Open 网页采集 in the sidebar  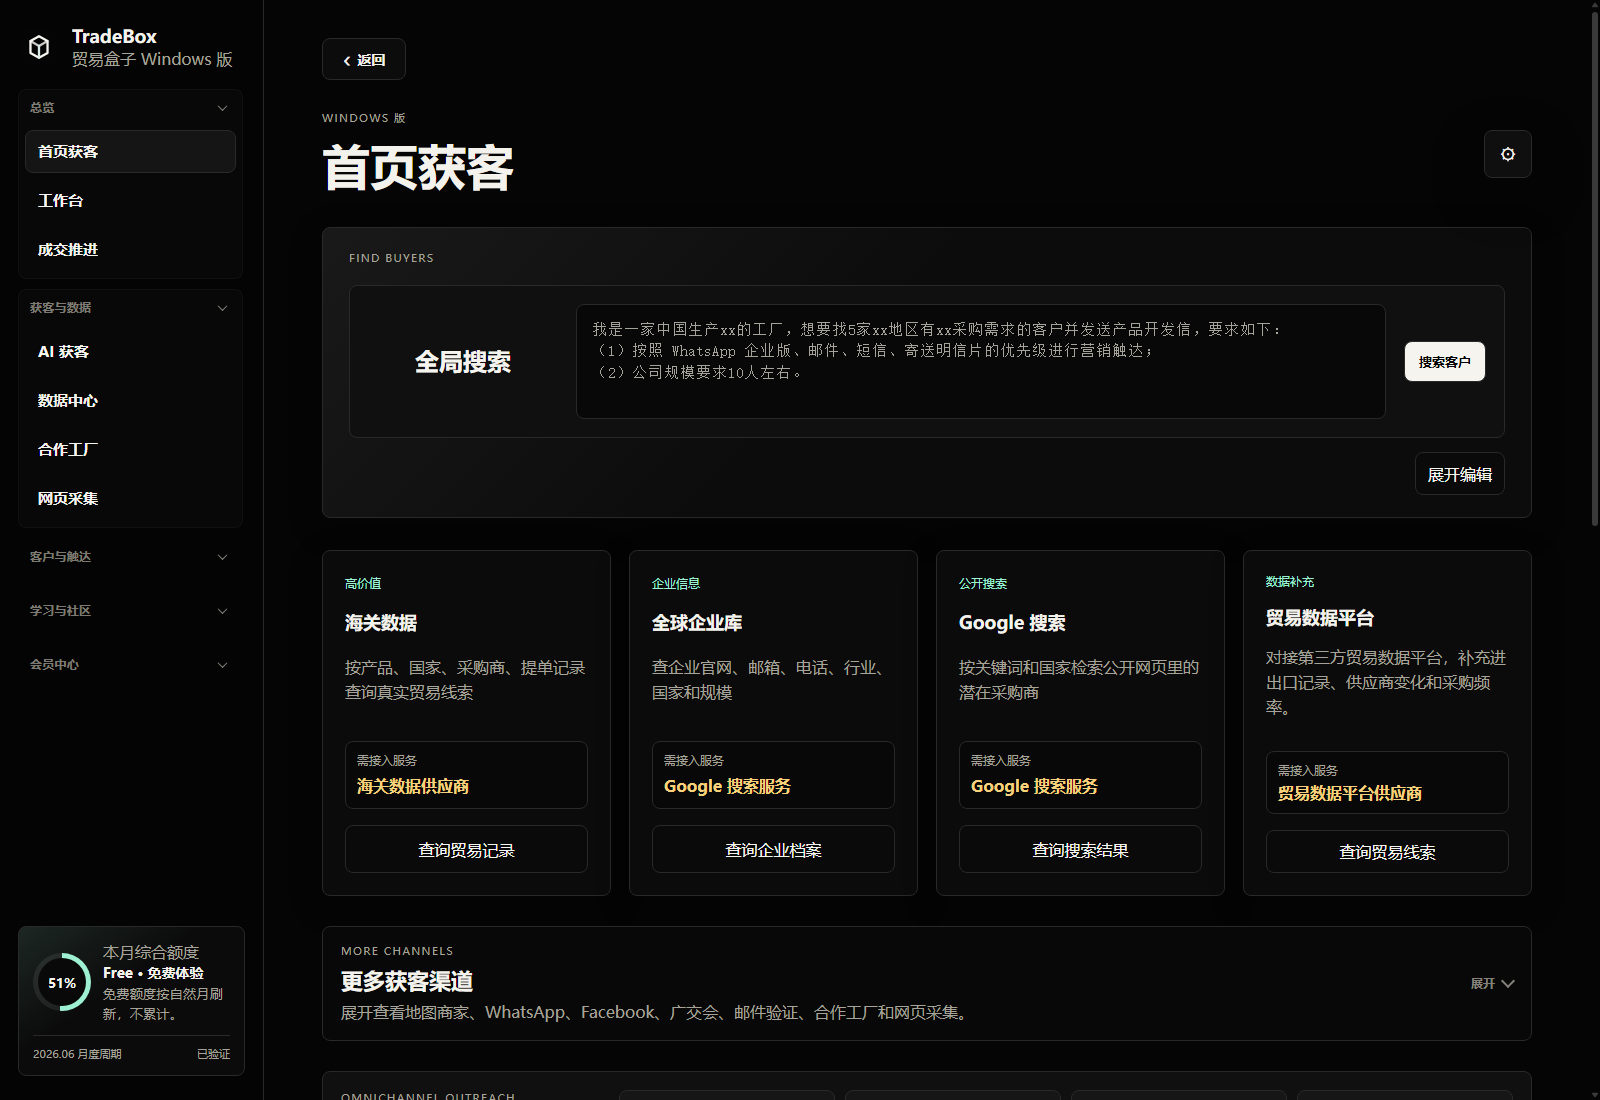[130, 499]
